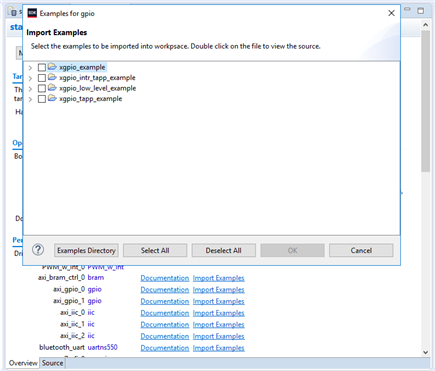Open Import Examples link for bluetooth_uart
This screenshot has width=435, height=371.
point(219,348)
